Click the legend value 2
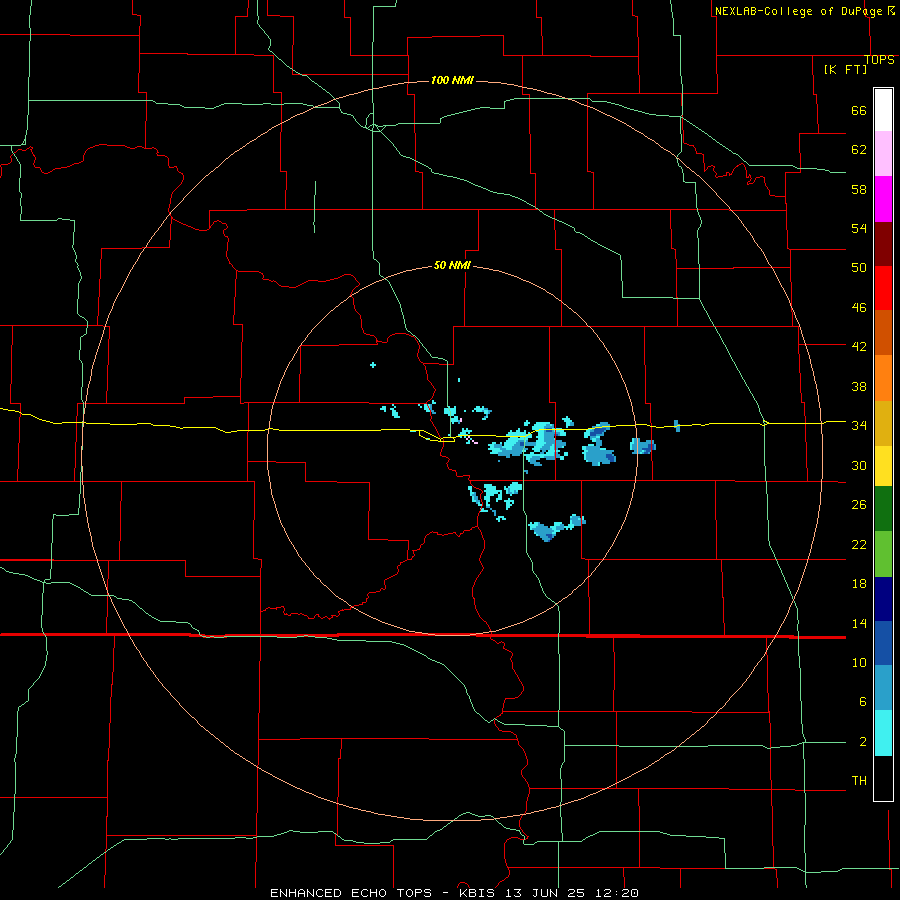900x900 pixels. tap(862, 742)
